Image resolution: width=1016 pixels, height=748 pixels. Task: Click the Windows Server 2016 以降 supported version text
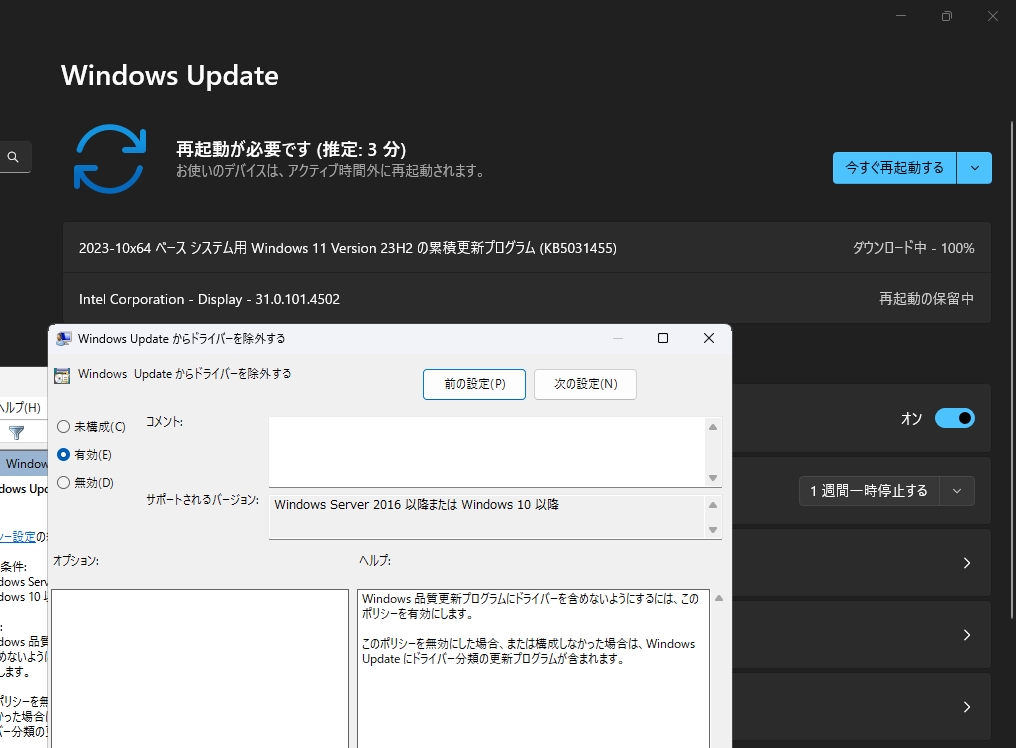(416, 504)
